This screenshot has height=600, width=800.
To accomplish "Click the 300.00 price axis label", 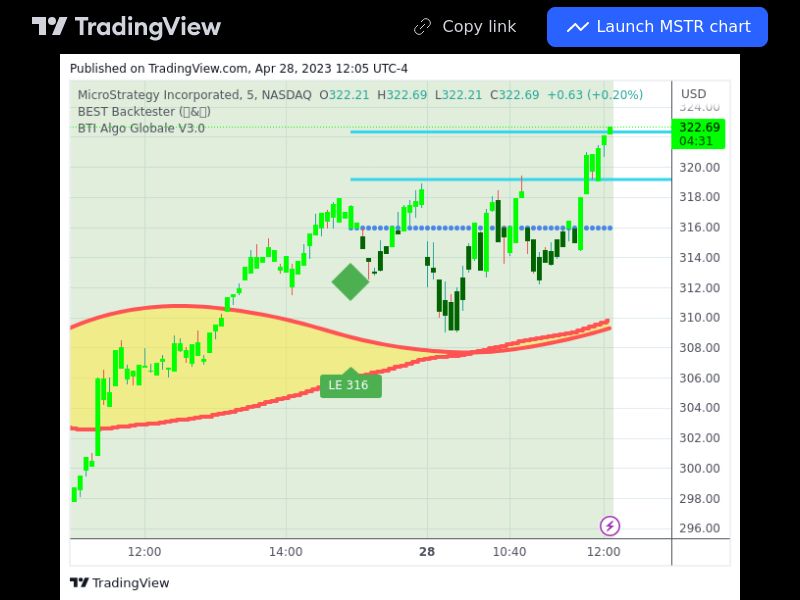I will (x=699, y=468).
